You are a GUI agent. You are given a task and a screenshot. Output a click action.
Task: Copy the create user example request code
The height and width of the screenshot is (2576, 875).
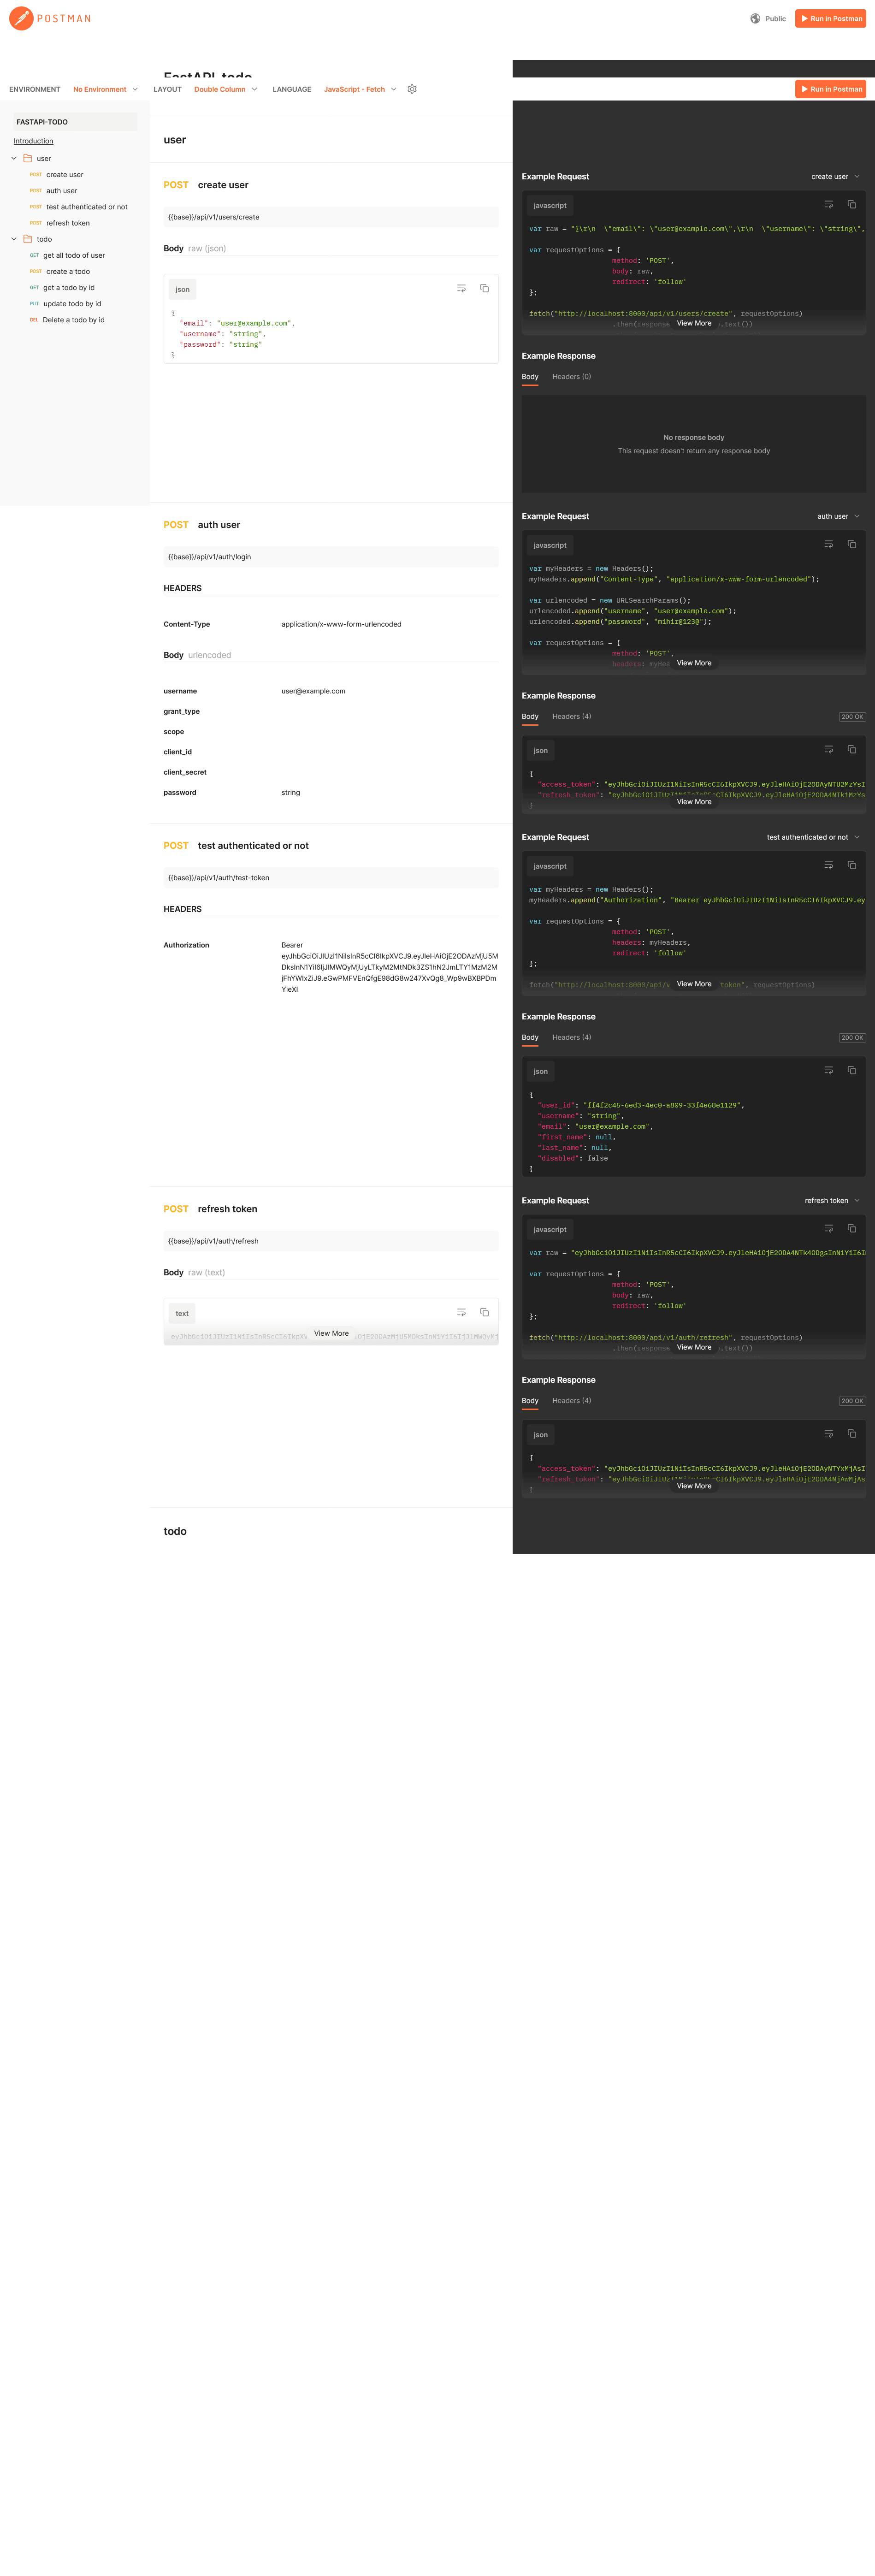tap(852, 204)
